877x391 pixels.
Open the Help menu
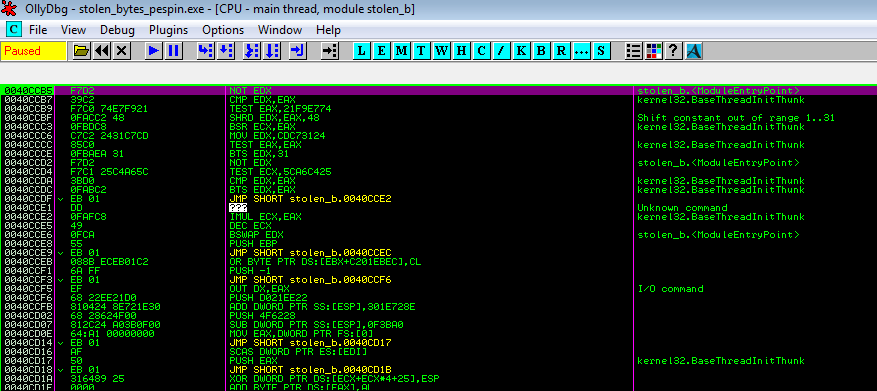pos(328,30)
